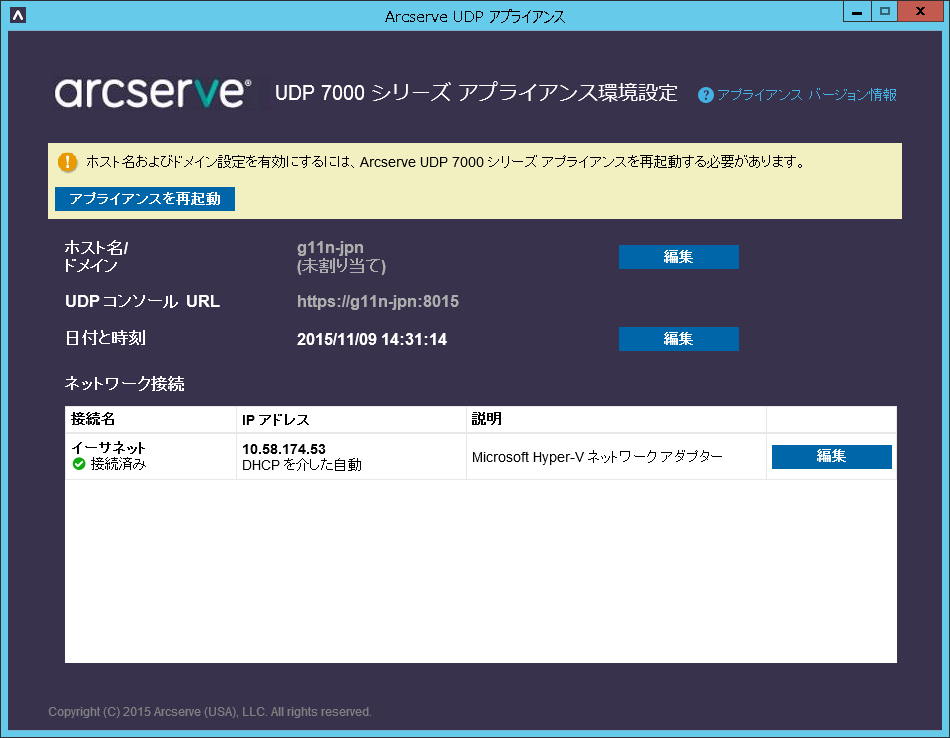This screenshot has height=738, width=950.
Task: Click the Copyright Arcserve footer text
Action: tap(210, 711)
